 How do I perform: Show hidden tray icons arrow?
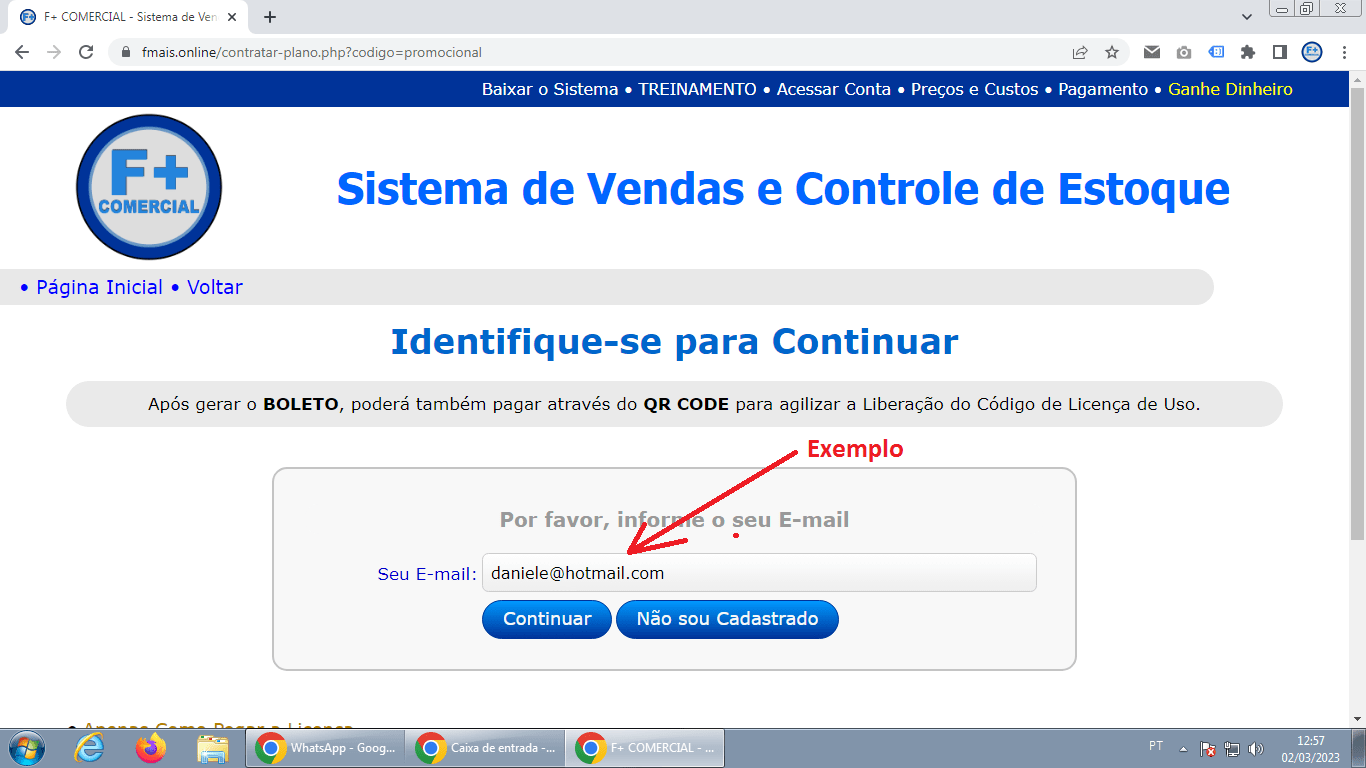pyautogui.click(x=1184, y=748)
